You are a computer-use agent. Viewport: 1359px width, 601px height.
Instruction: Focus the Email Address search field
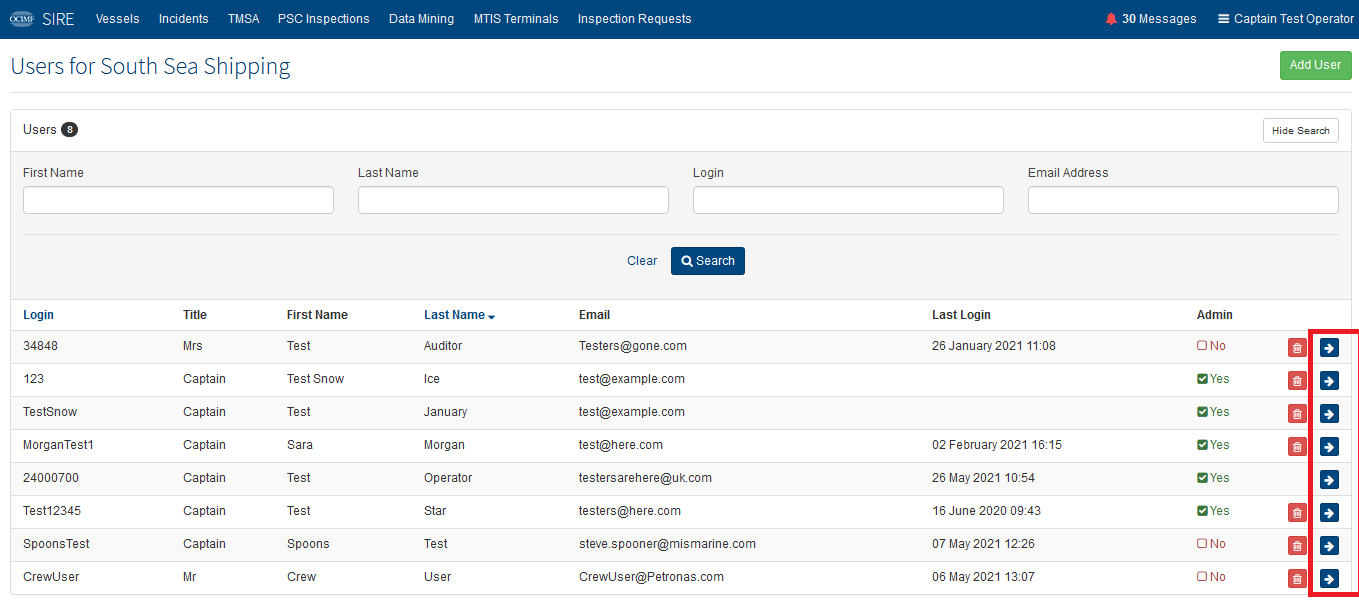1183,200
